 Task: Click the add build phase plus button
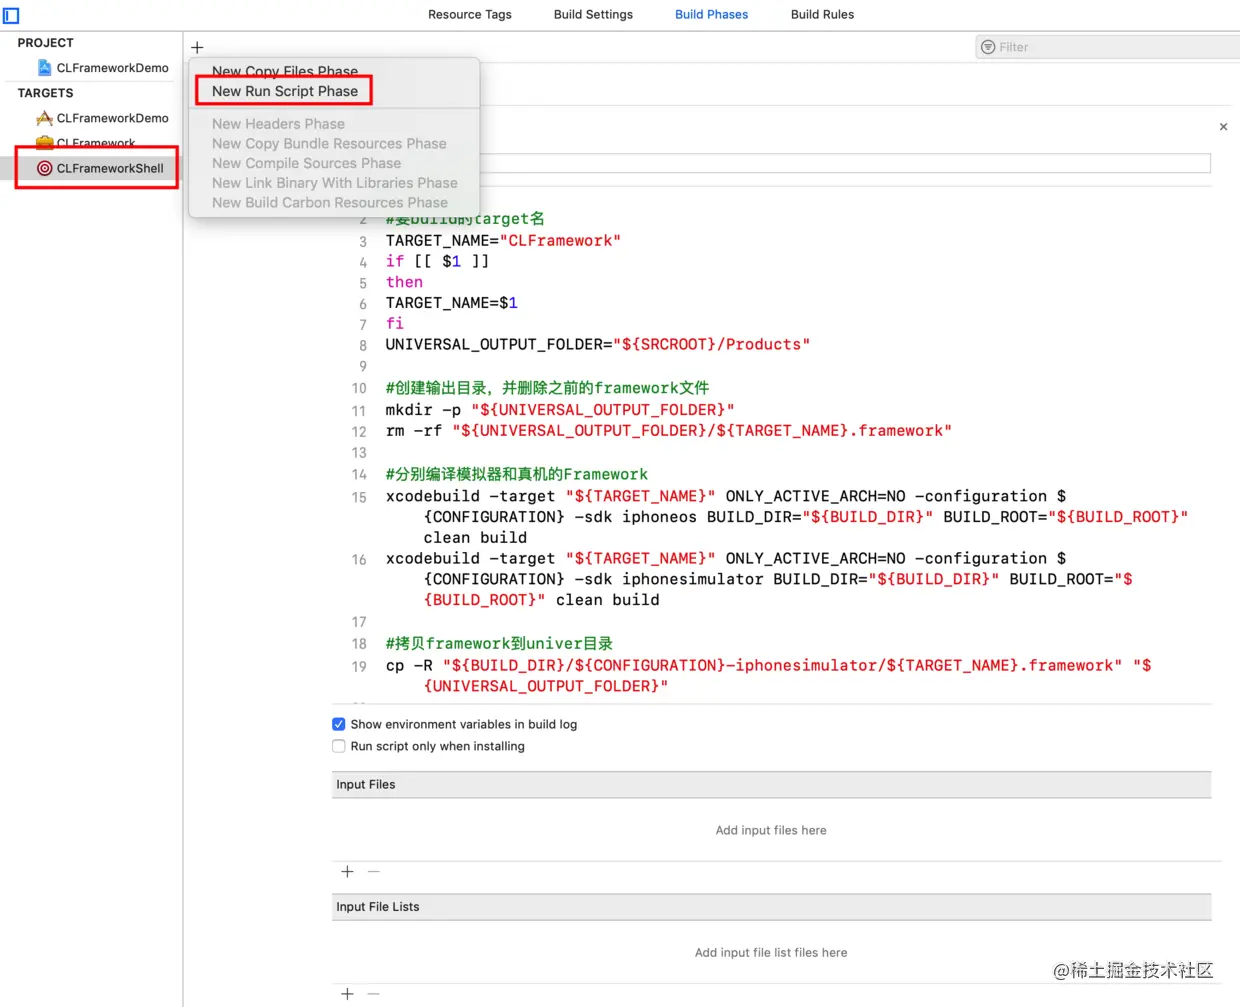197,47
